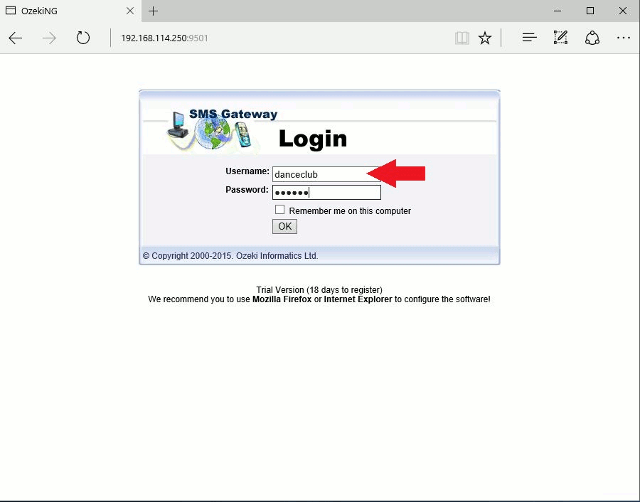The width and height of the screenshot is (640, 502).
Task: Click the SMS Gateway logo image
Action: tap(222, 129)
